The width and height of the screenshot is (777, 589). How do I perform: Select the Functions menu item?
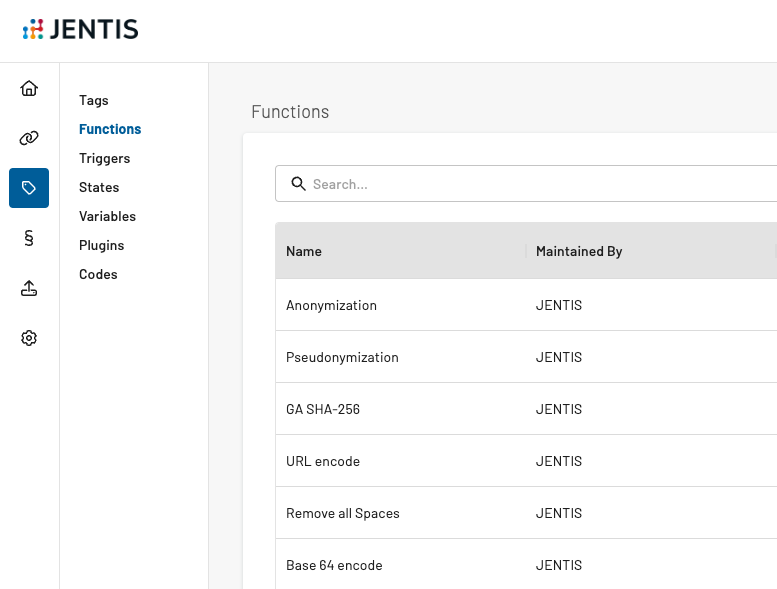[x=110, y=129]
